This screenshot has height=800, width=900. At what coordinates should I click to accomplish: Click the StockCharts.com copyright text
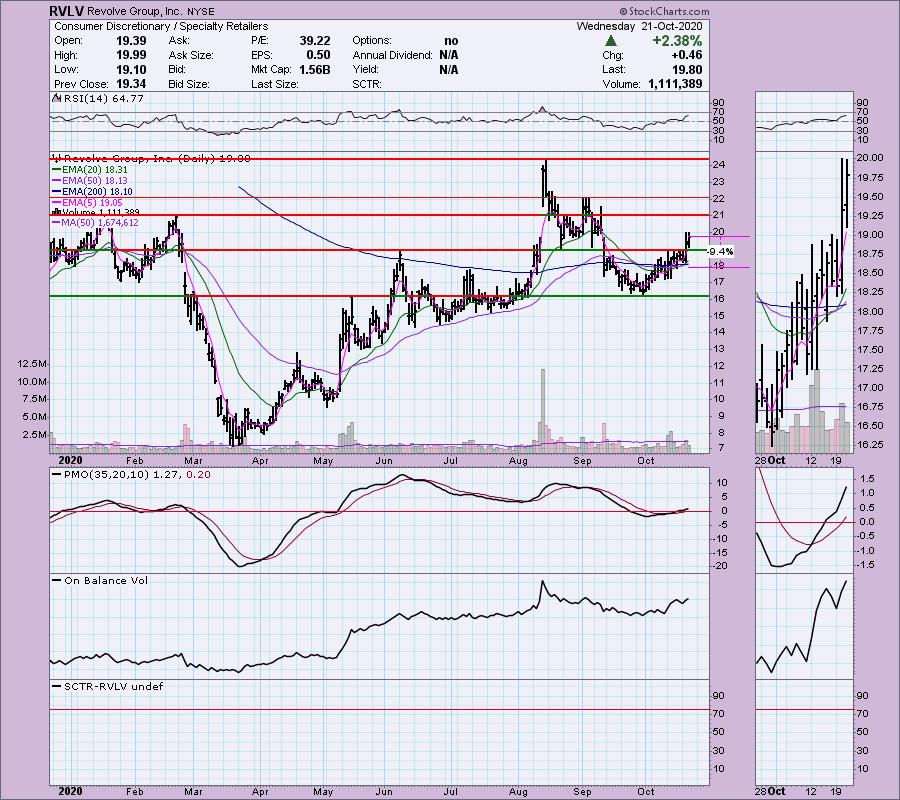tap(664, 11)
